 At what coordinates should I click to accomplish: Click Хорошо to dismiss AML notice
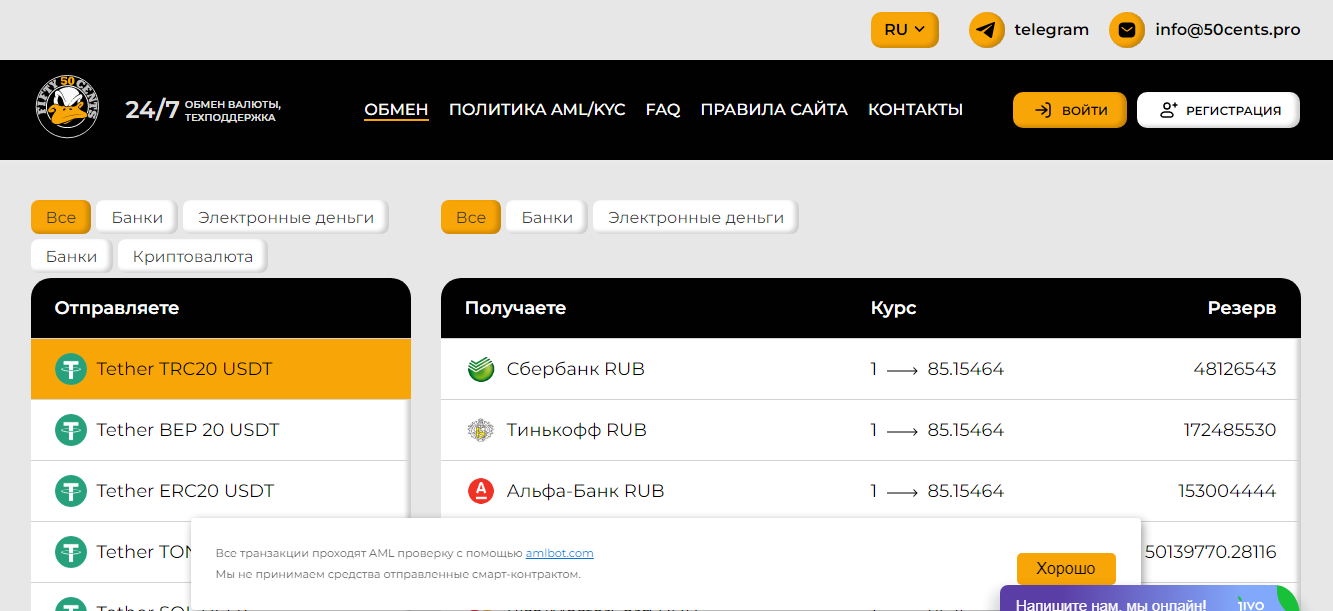(1066, 569)
